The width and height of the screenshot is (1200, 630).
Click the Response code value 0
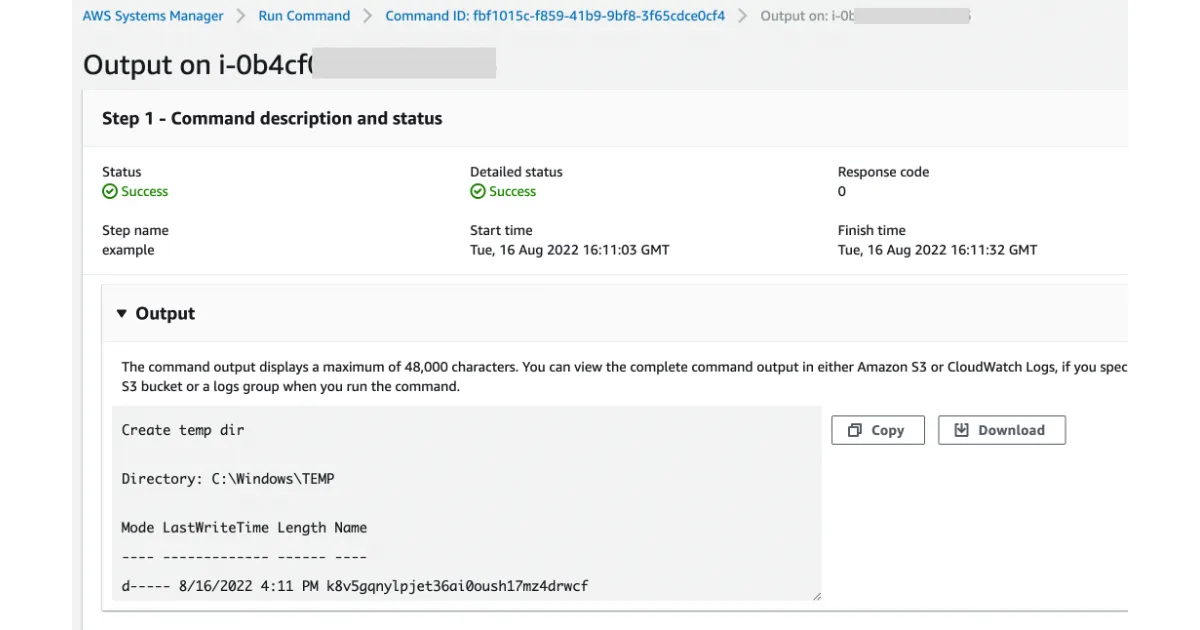(842, 192)
